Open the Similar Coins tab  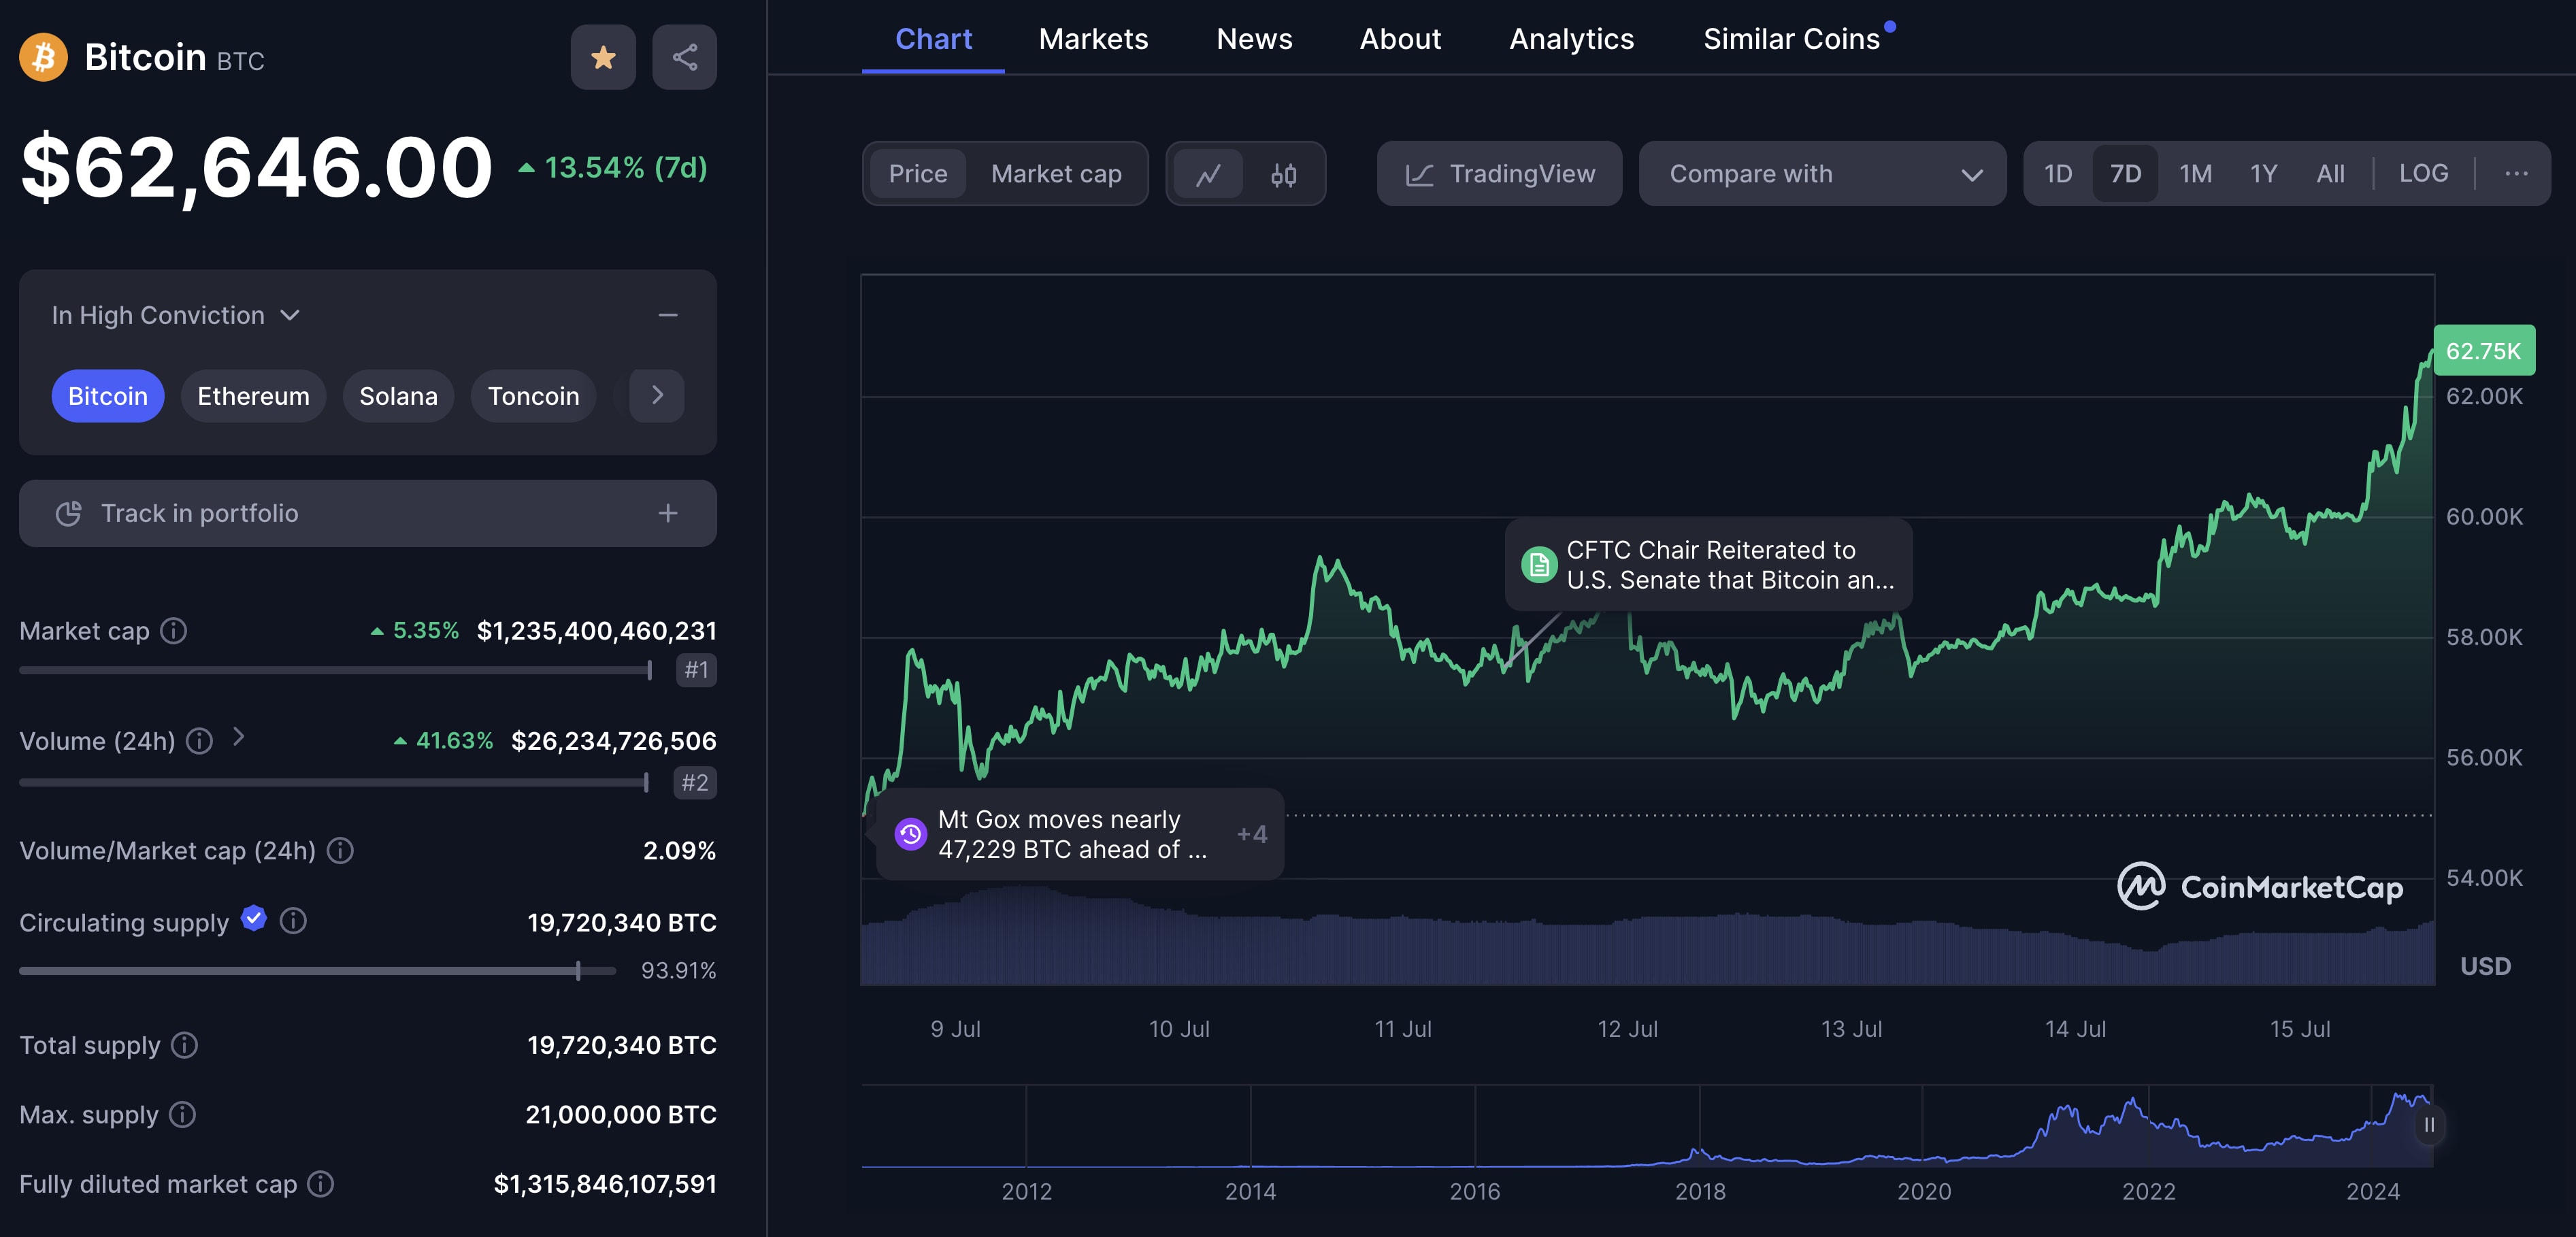[1791, 38]
